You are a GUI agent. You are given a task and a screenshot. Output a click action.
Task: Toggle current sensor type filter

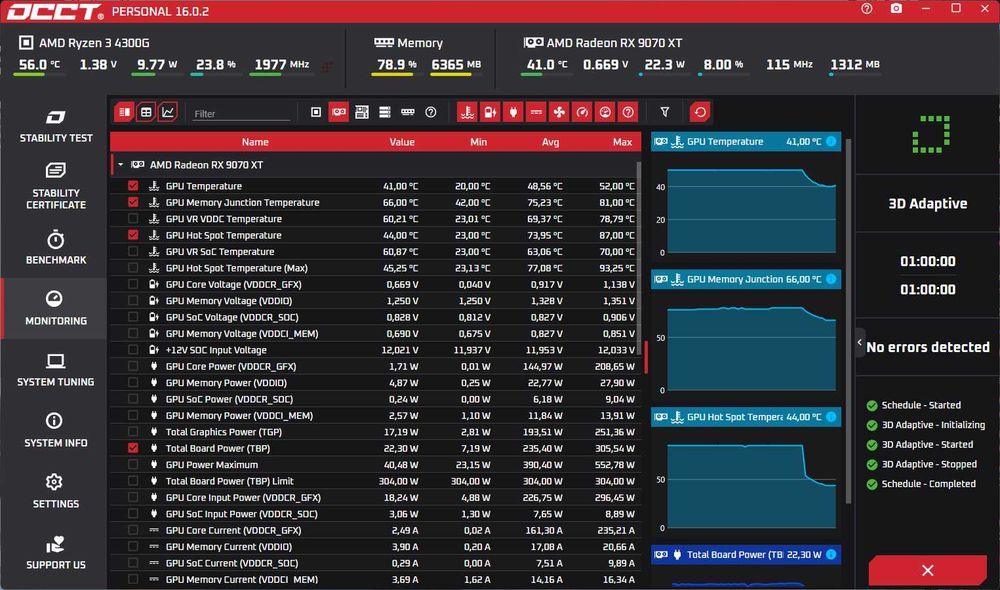point(536,112)
